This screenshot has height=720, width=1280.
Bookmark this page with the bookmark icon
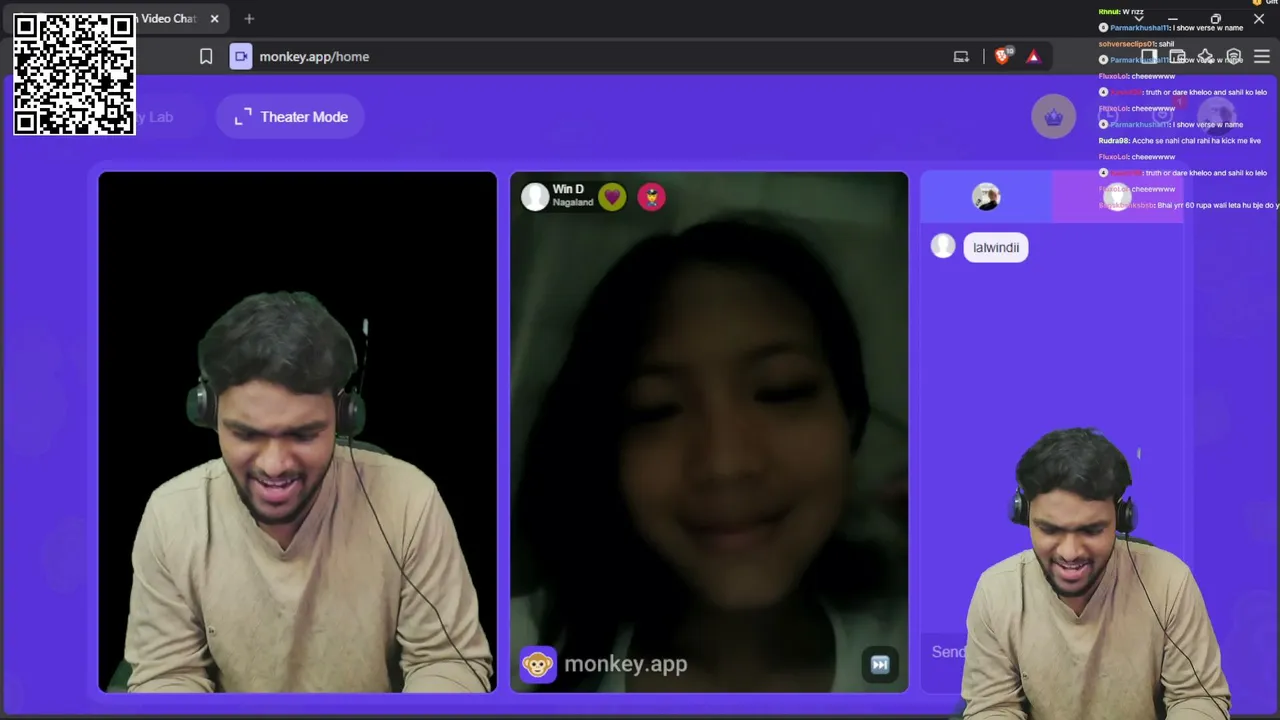(206, 57)
